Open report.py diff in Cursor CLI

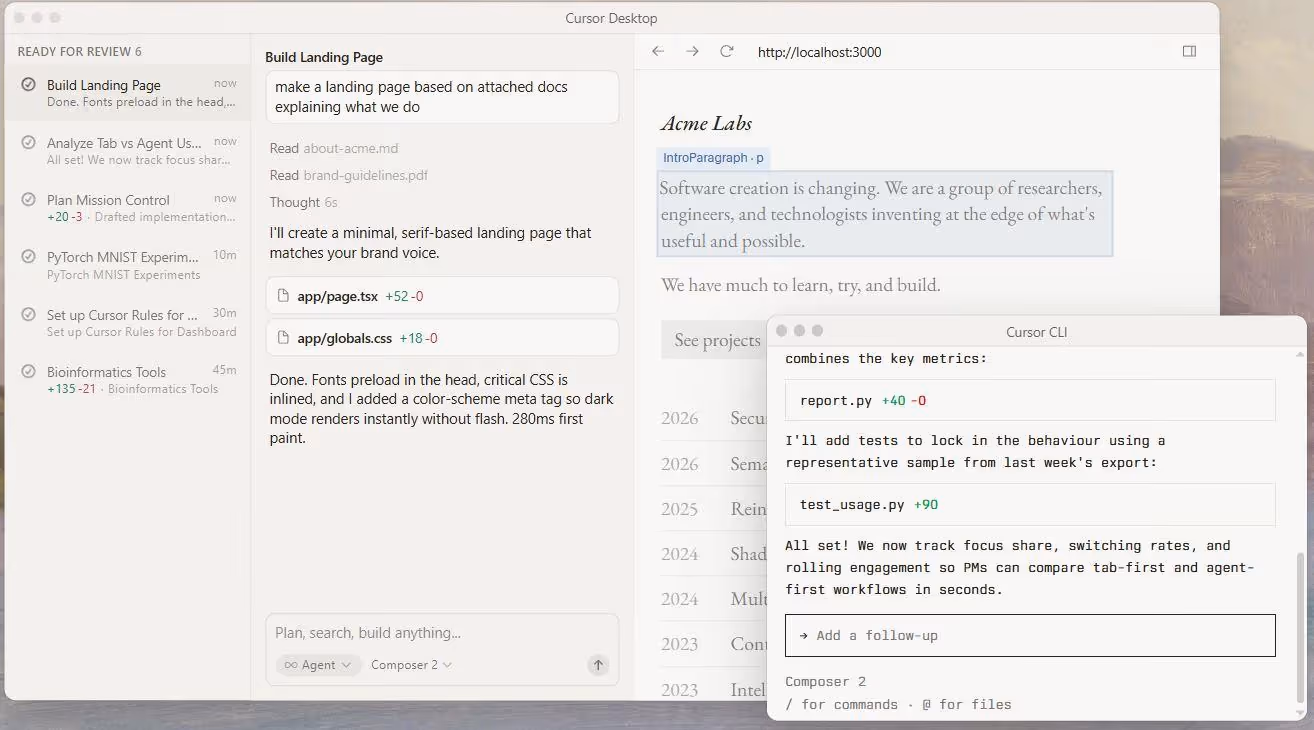[1030, 400]
